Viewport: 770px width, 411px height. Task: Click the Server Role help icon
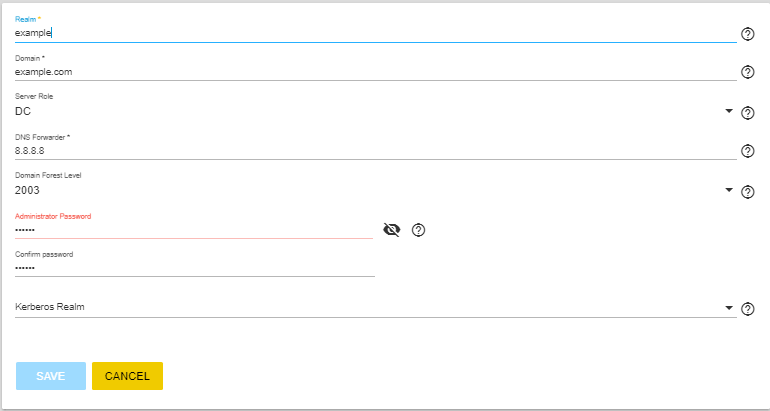coord(747,113)
